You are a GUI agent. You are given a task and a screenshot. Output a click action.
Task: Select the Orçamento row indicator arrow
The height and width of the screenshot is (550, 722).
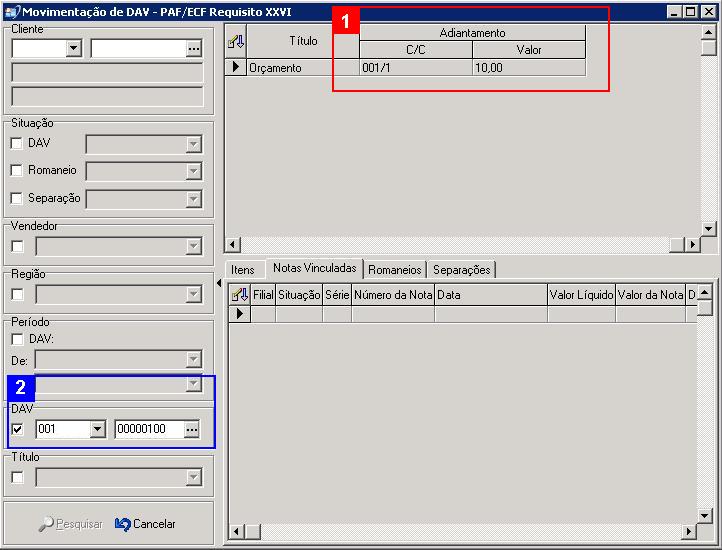(x=236, y=67)
